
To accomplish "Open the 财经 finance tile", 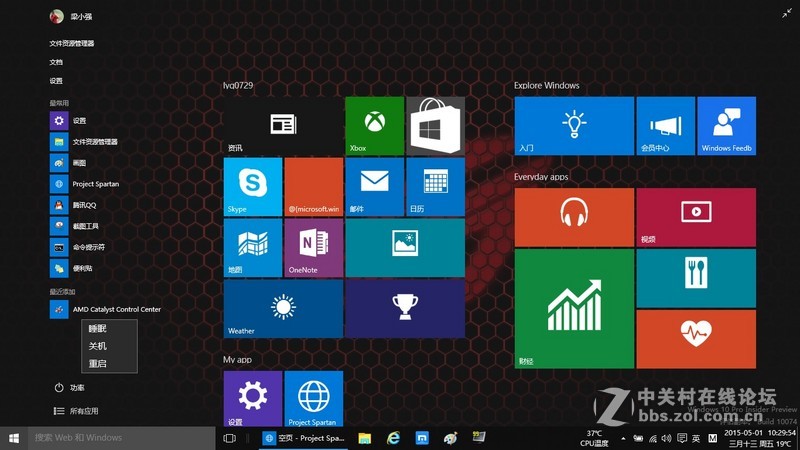I will click(x=574, y=309).
